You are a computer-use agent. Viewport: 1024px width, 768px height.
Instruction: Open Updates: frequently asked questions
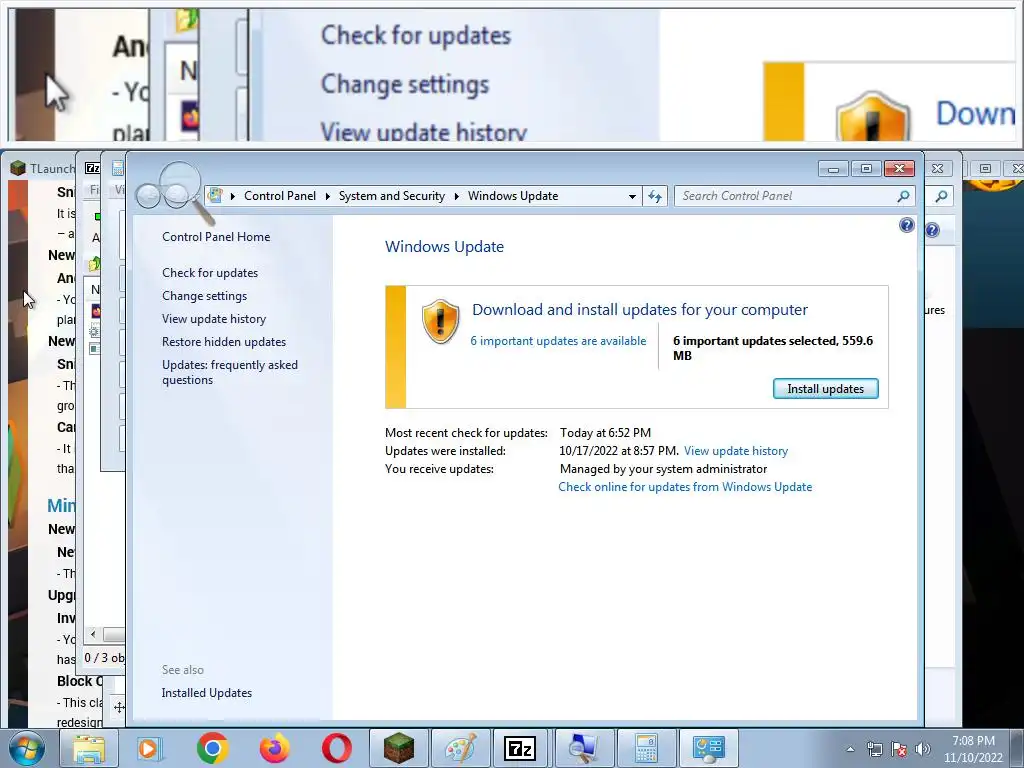[230, 372]
